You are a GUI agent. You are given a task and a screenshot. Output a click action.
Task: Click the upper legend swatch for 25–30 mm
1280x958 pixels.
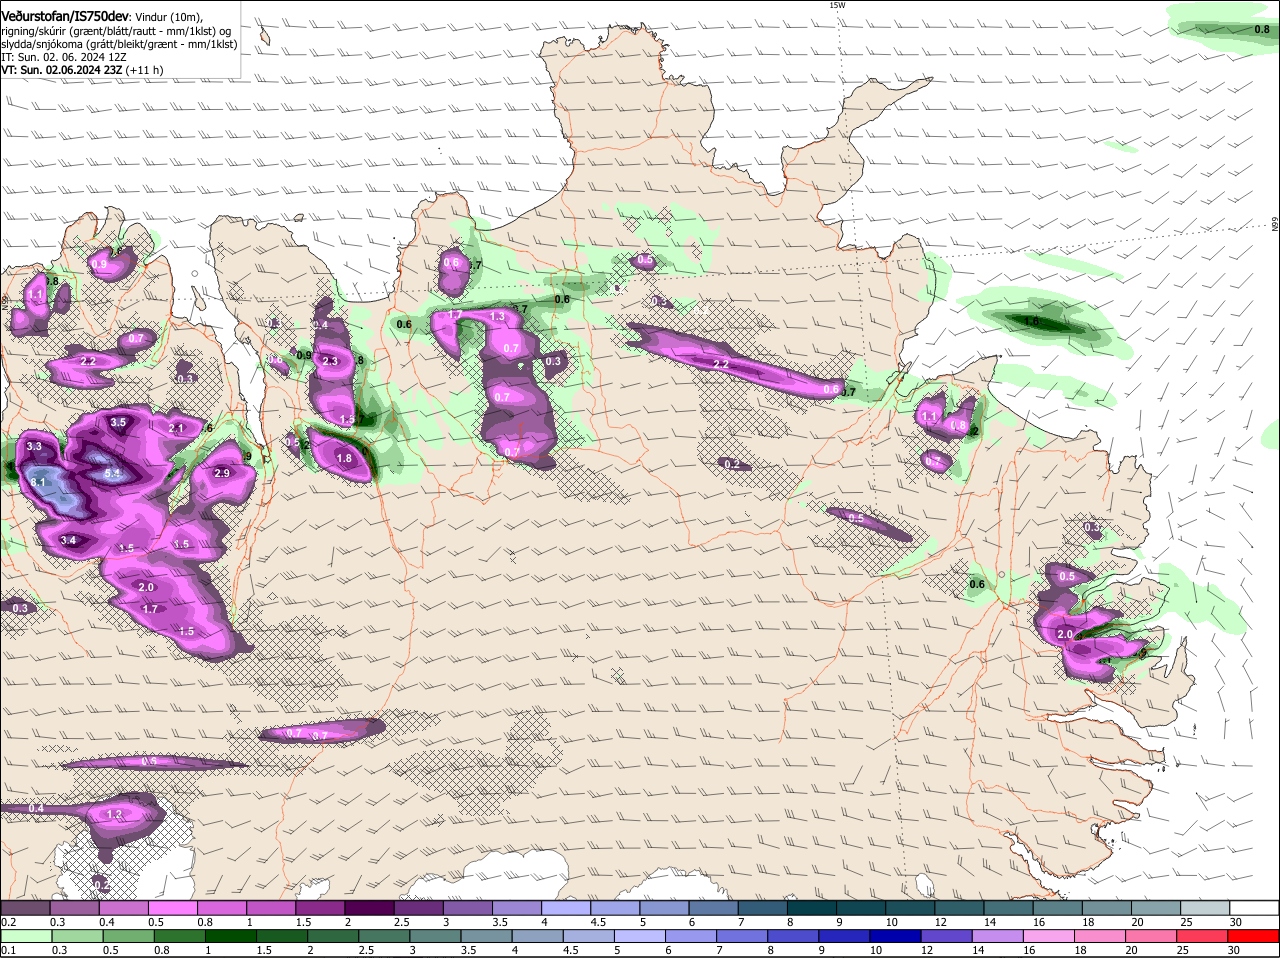click(x=1207, y=908)
